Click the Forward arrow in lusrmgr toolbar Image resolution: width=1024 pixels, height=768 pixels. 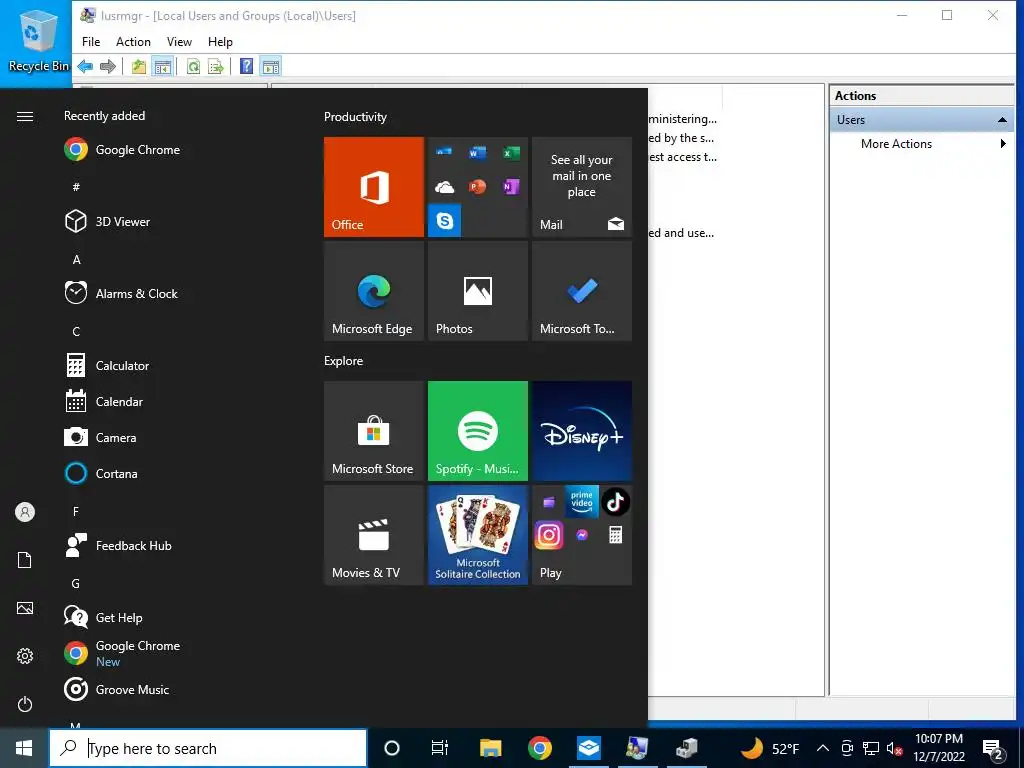point(108,66)
